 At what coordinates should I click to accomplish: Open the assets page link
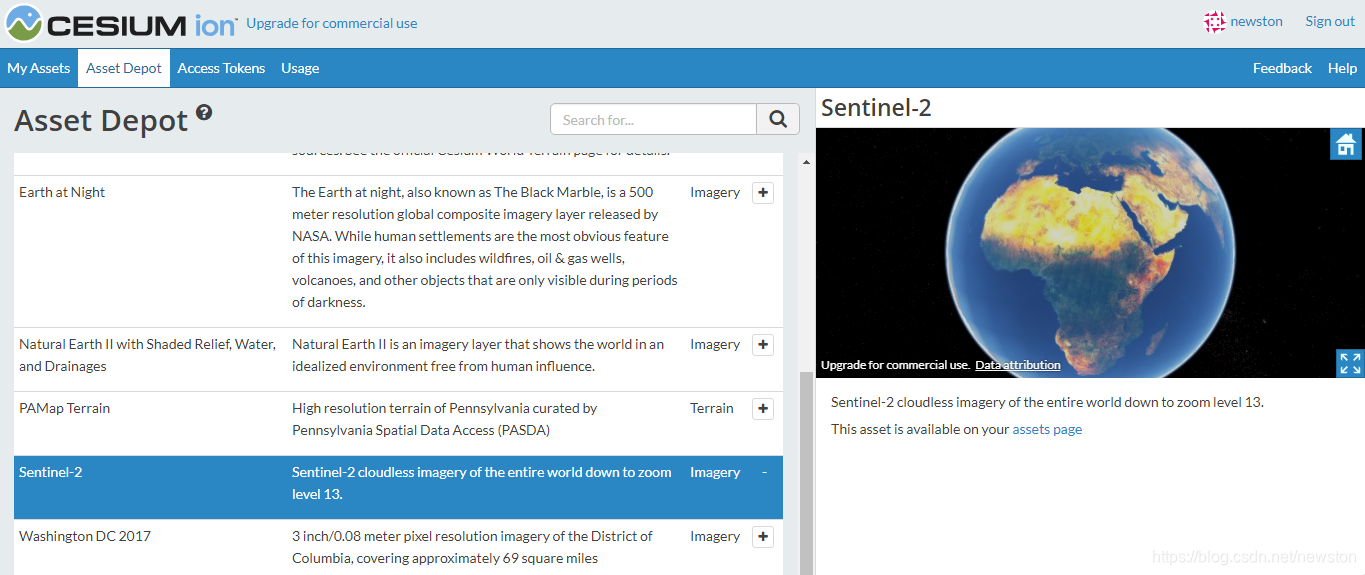point(1047,429)
